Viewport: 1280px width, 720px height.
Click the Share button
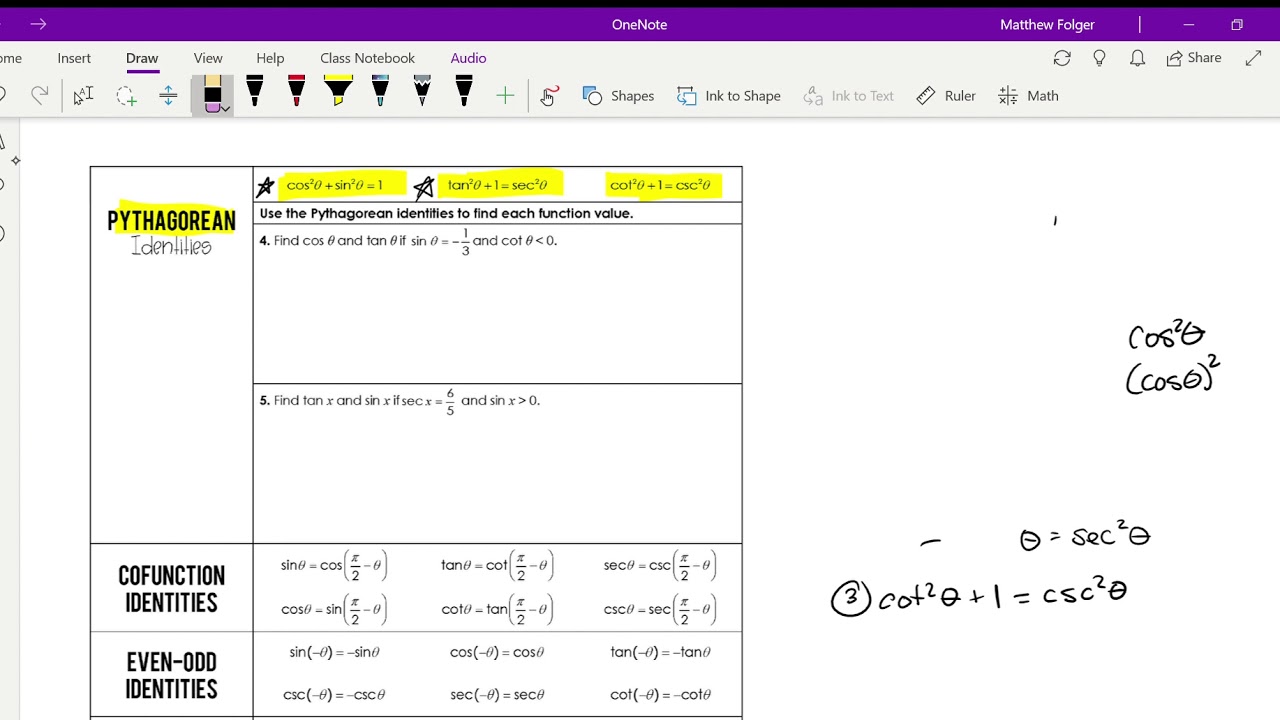tap(1194, 58)
